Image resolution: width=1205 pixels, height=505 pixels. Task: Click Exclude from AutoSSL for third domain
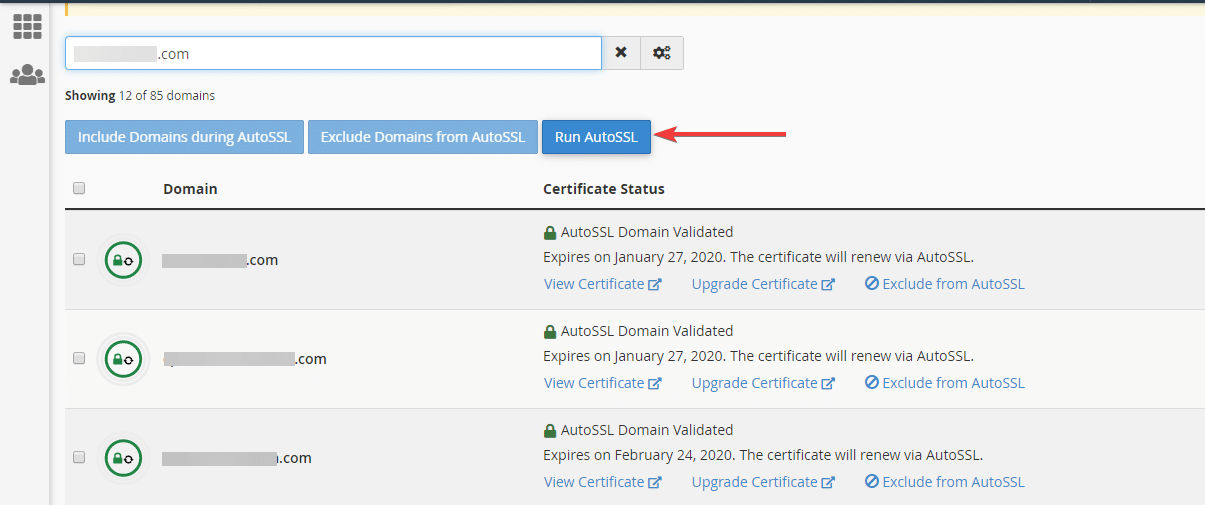[945, 482]
